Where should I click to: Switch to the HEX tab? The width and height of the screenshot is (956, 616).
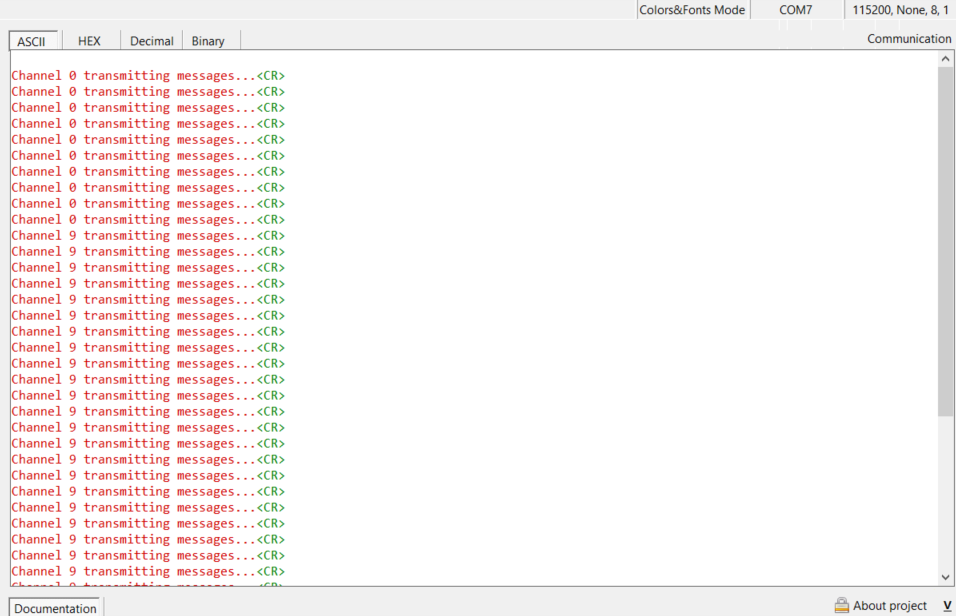(89, 41)
